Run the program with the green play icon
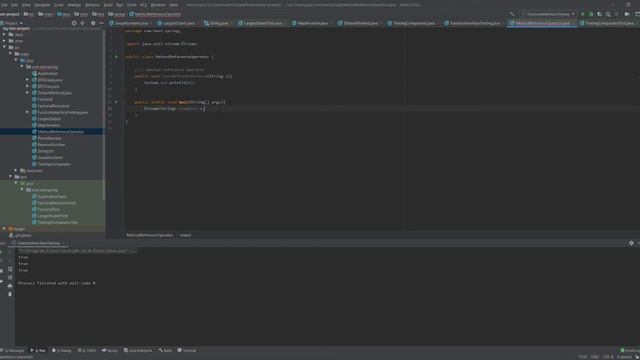Screen dimensions: 640x360 point(582,14)
